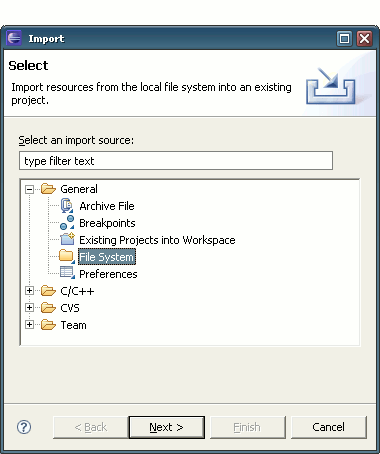Screen dimensions: 380x454
Task: Click the Archive File icon
Action: [67, 206]
